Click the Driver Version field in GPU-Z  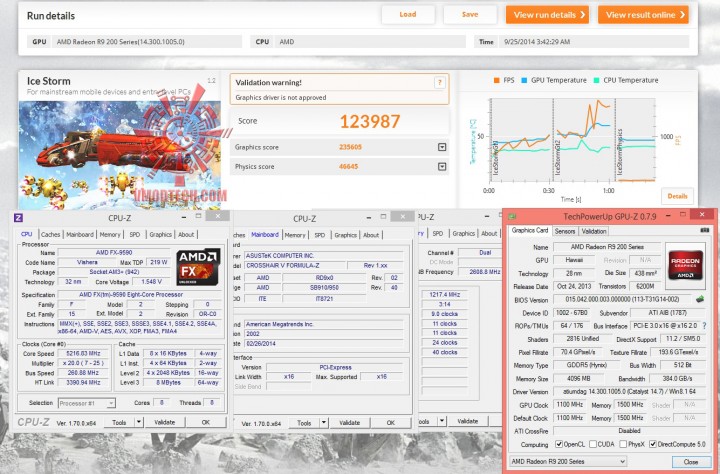point(630,392)
